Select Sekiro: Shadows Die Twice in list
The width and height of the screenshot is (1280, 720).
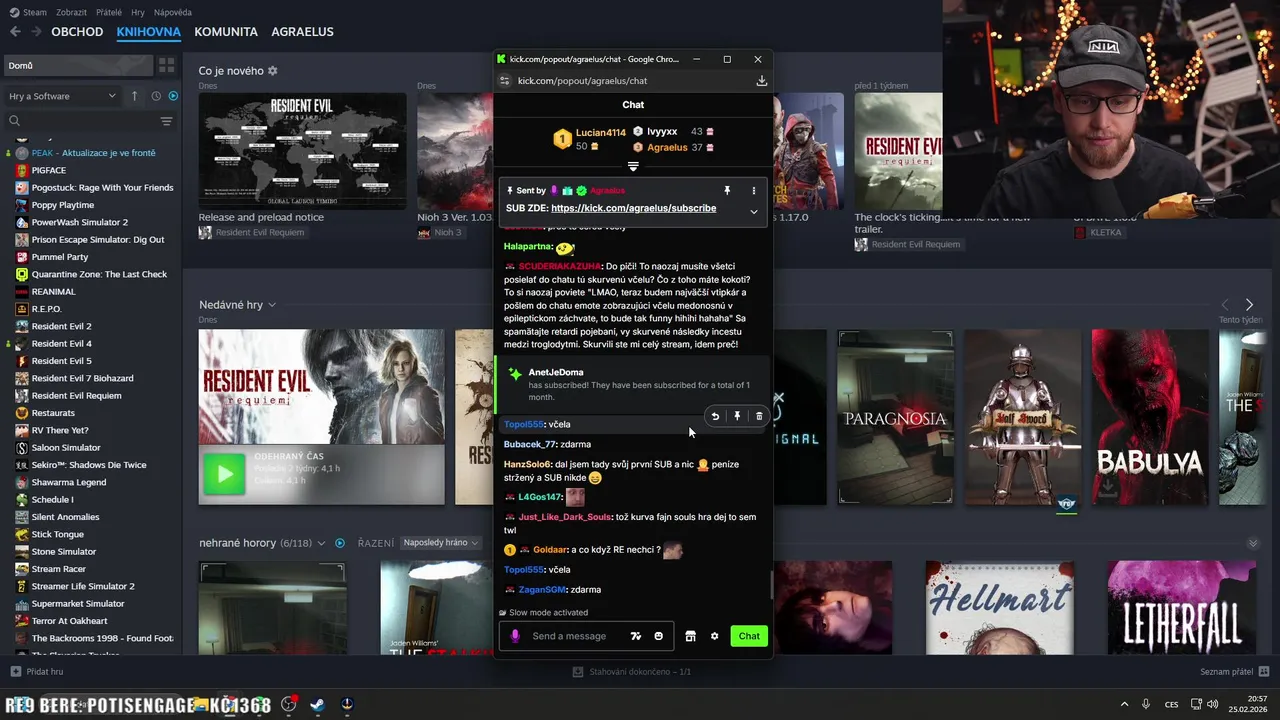pyautogui.click(x=89, y=465)
